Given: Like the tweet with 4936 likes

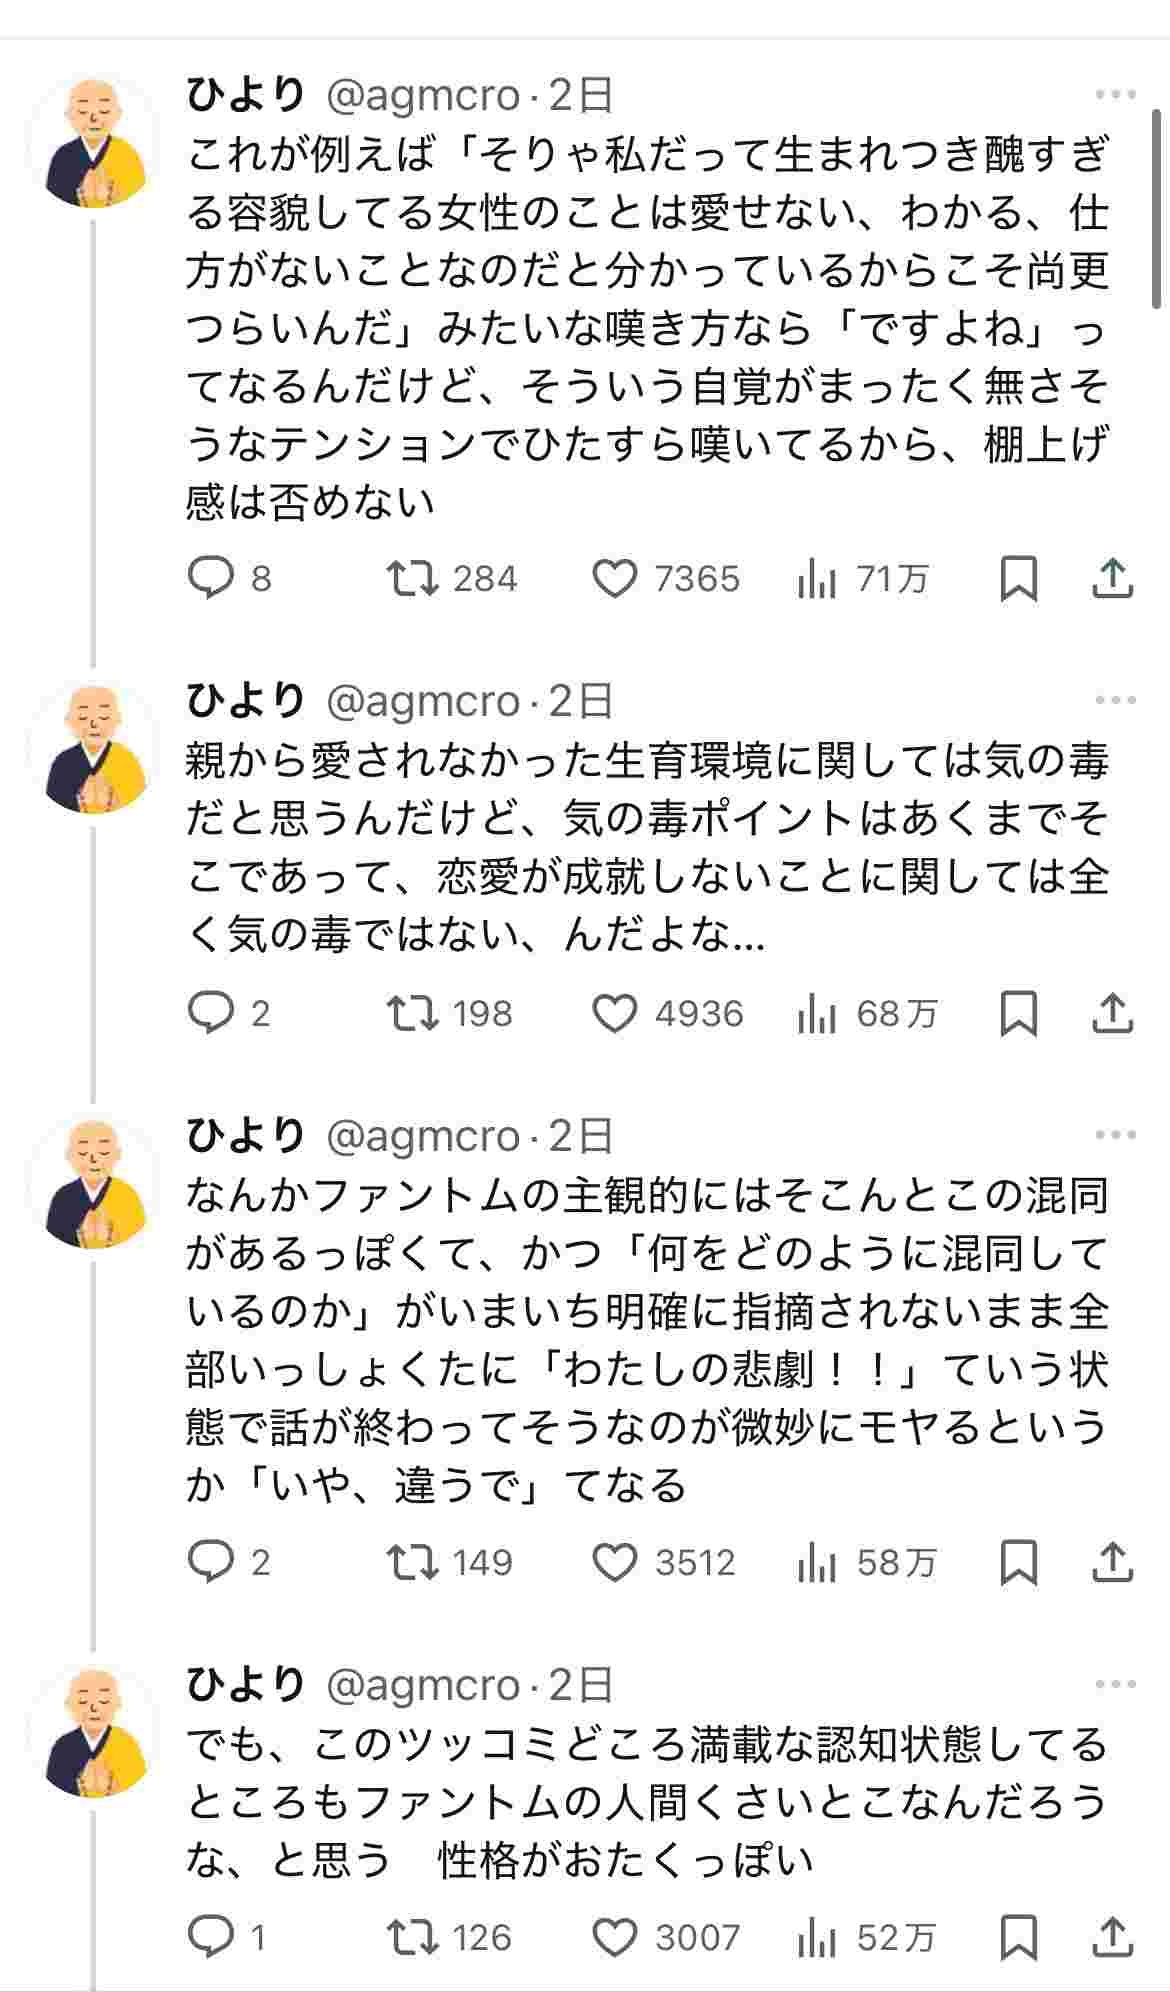Looking at the screenshot, I should point(614,1014).
